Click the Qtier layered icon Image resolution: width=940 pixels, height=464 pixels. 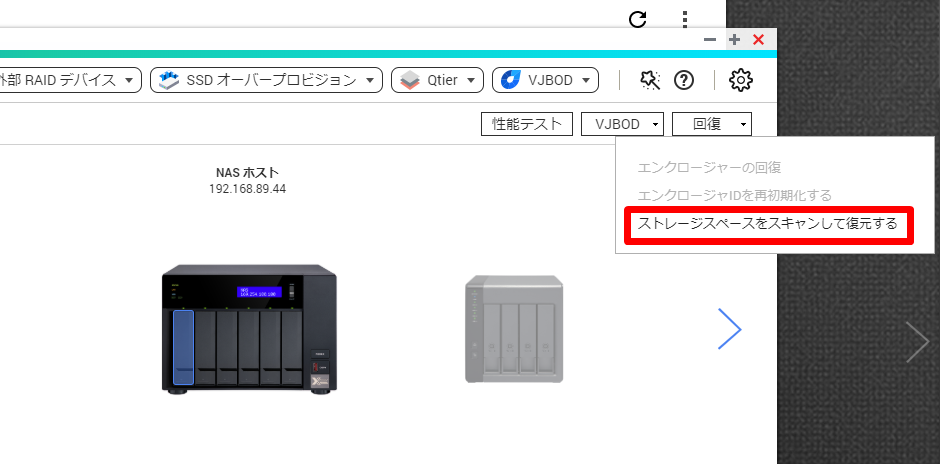tap(409, 80)
